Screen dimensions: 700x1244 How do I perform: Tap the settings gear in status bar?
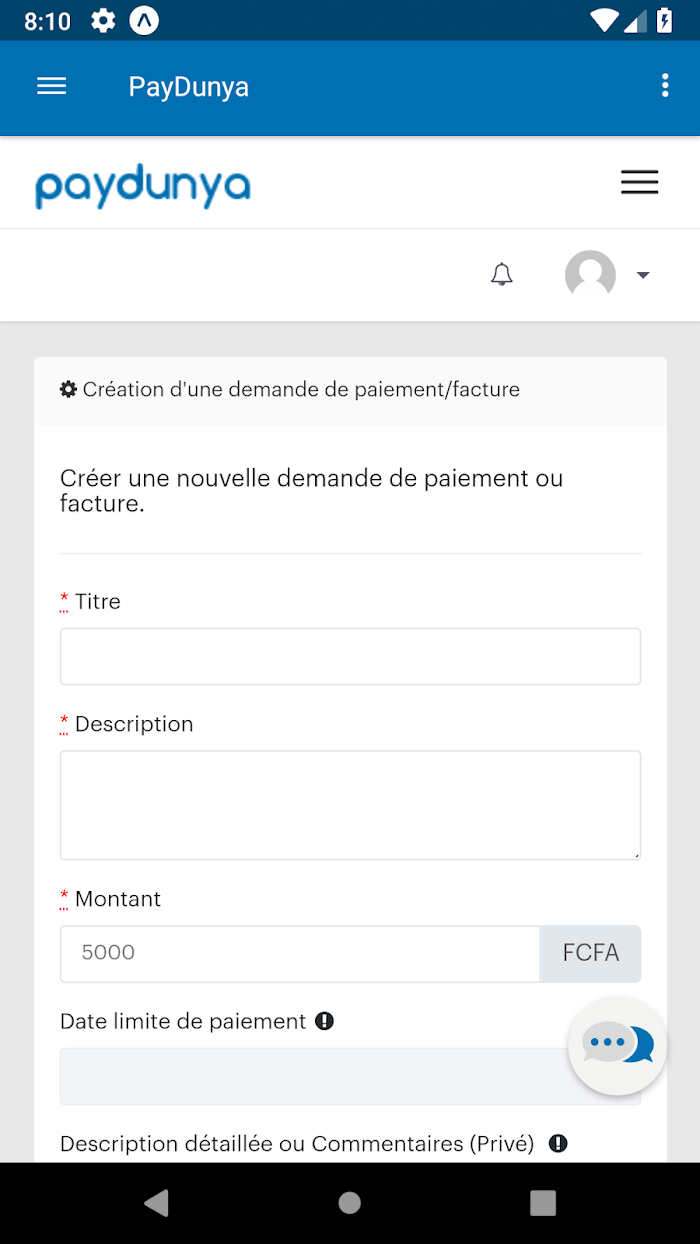click(x=103, y=21)
